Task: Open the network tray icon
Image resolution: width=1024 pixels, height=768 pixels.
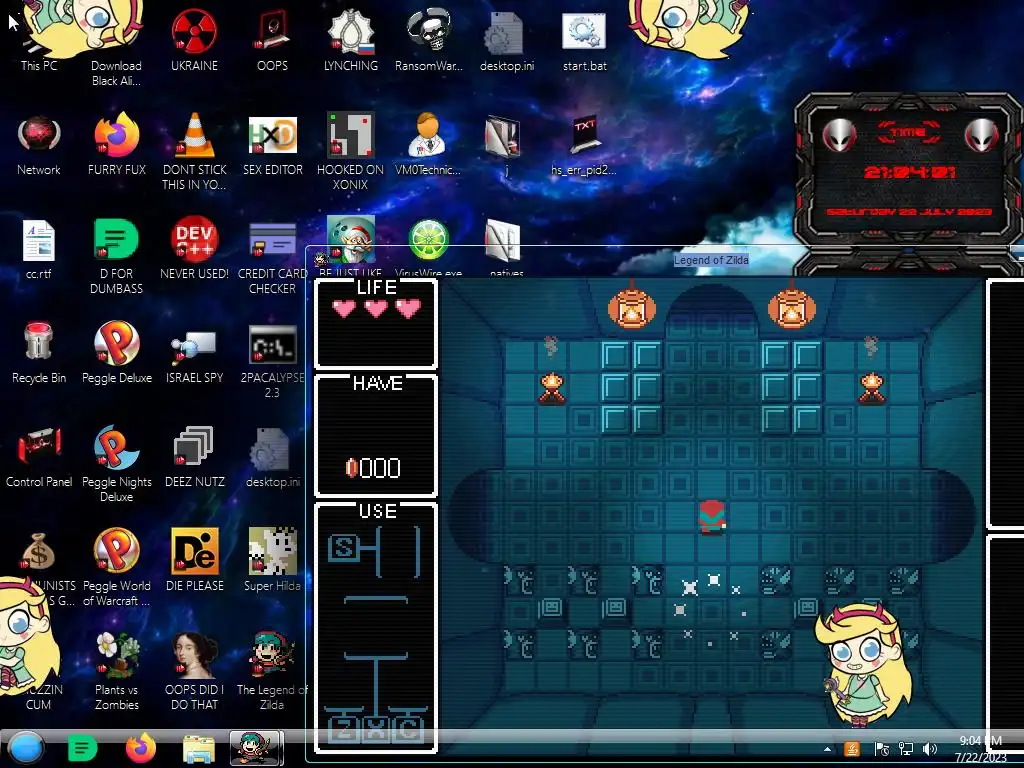Action: (906, 749)
